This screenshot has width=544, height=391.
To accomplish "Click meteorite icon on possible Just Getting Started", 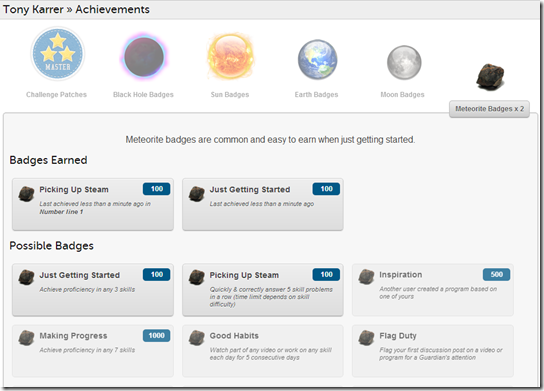I will (26, 278).
